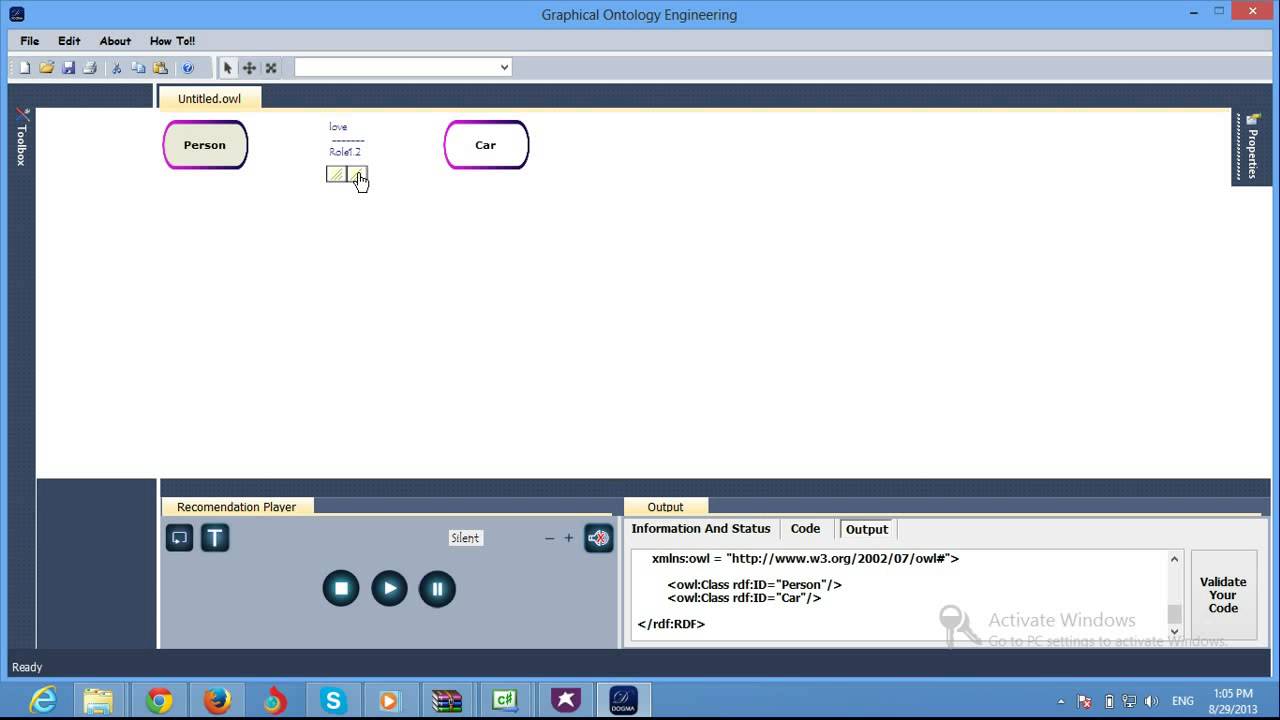1280x720 pixels.
Task: Play the recommendation
Action: (389, 588)
